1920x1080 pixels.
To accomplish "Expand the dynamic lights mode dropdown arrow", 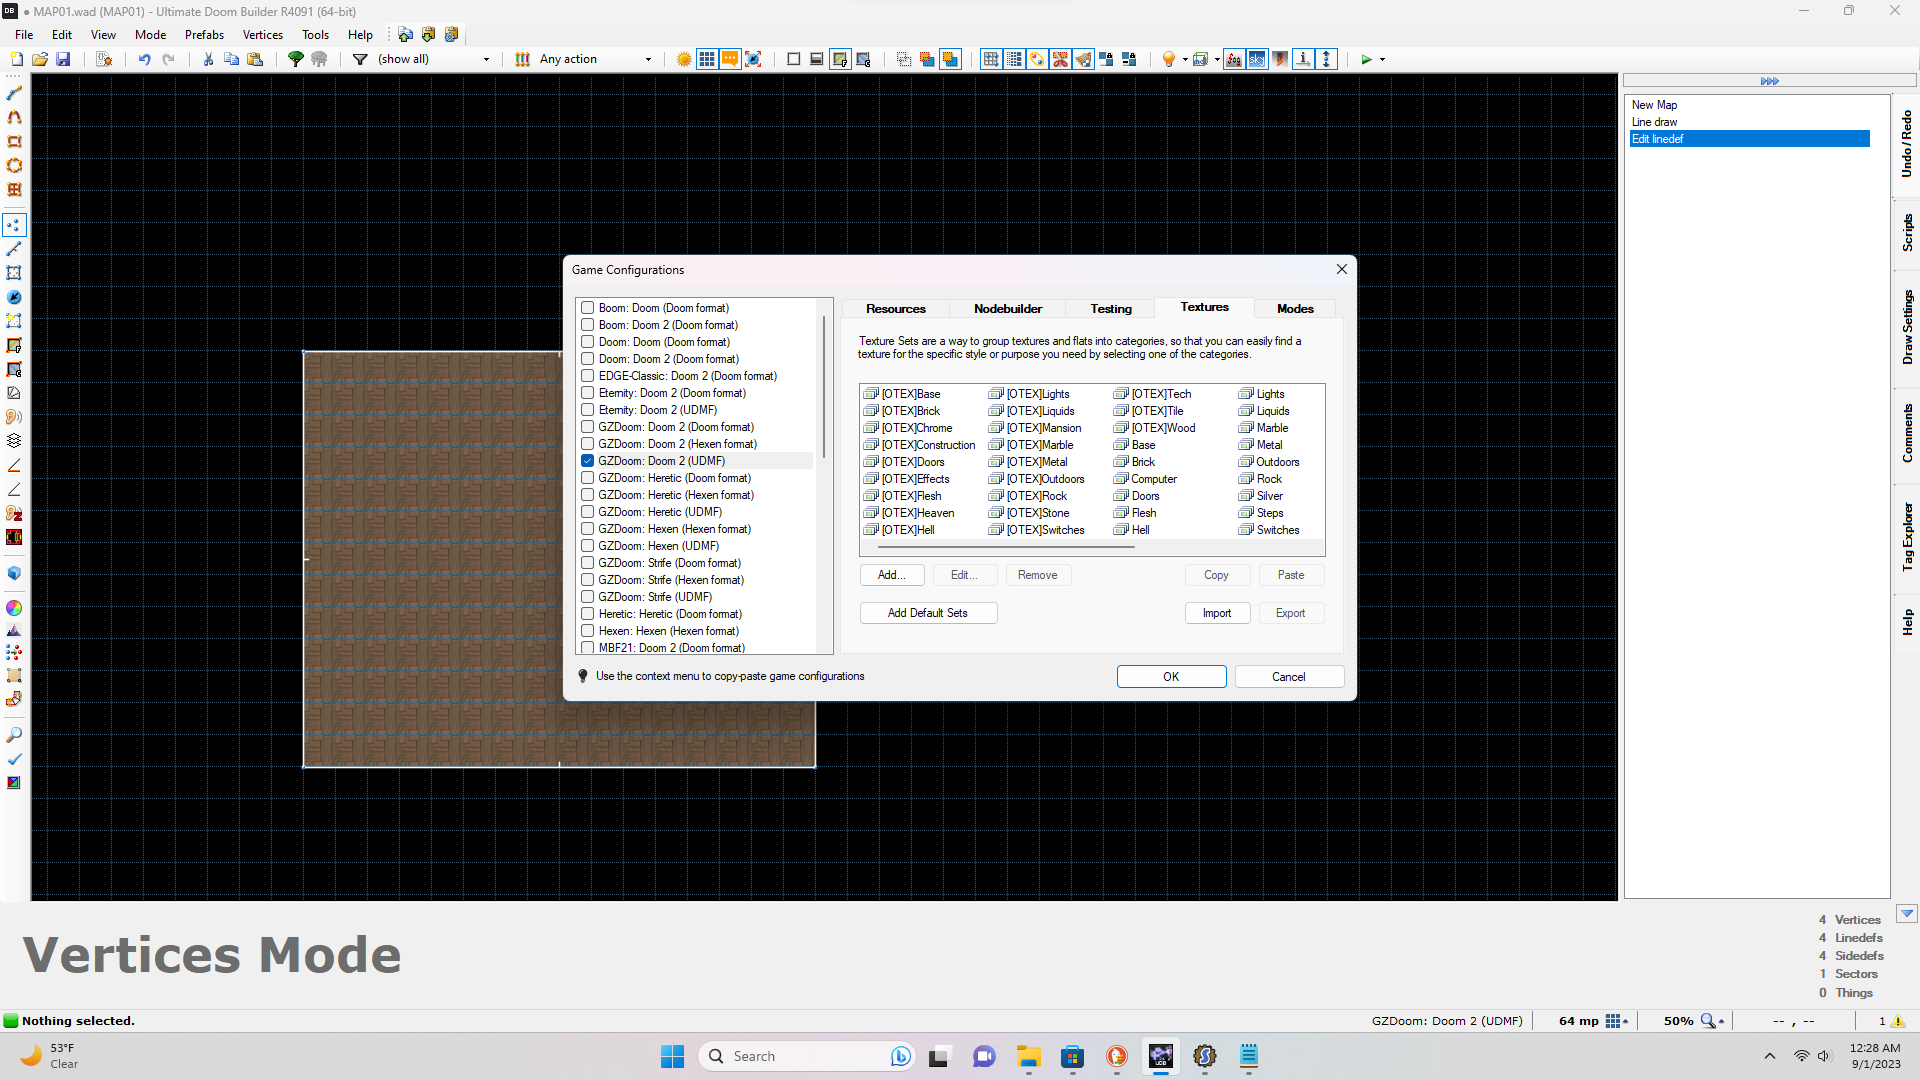I will tap(1185, 59).
